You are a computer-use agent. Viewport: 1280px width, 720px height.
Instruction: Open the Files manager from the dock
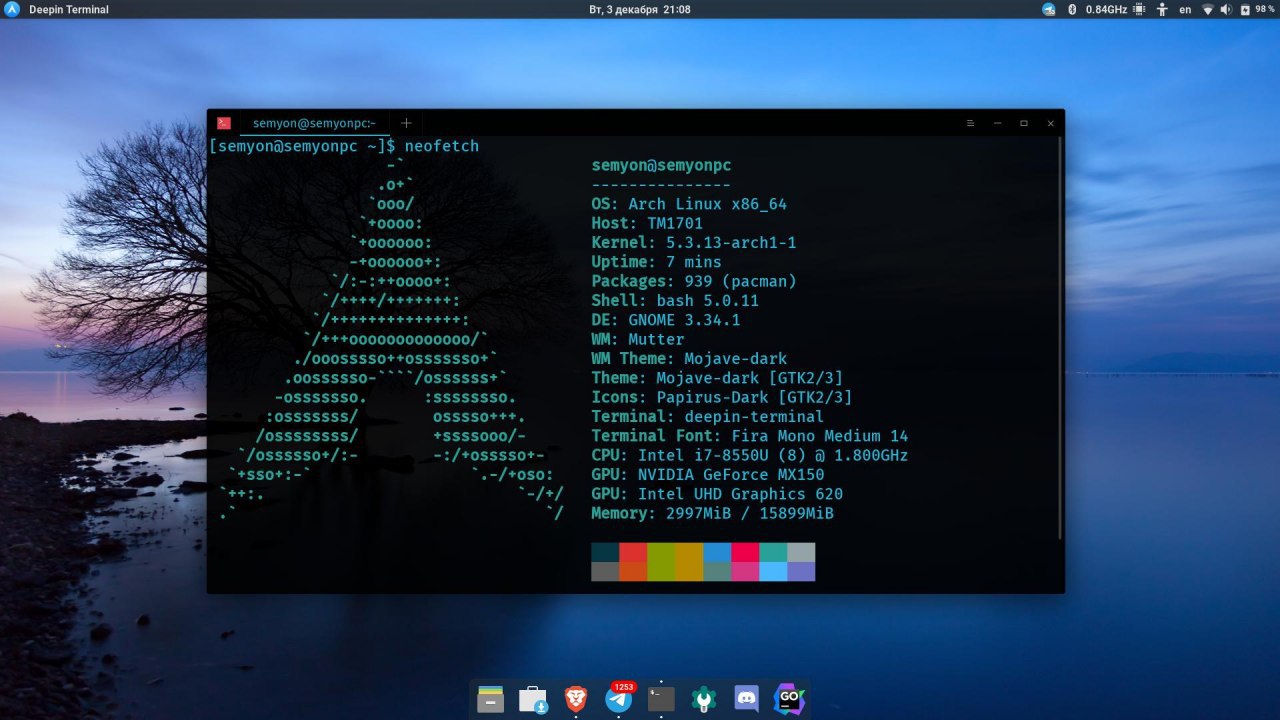[490, 699]
